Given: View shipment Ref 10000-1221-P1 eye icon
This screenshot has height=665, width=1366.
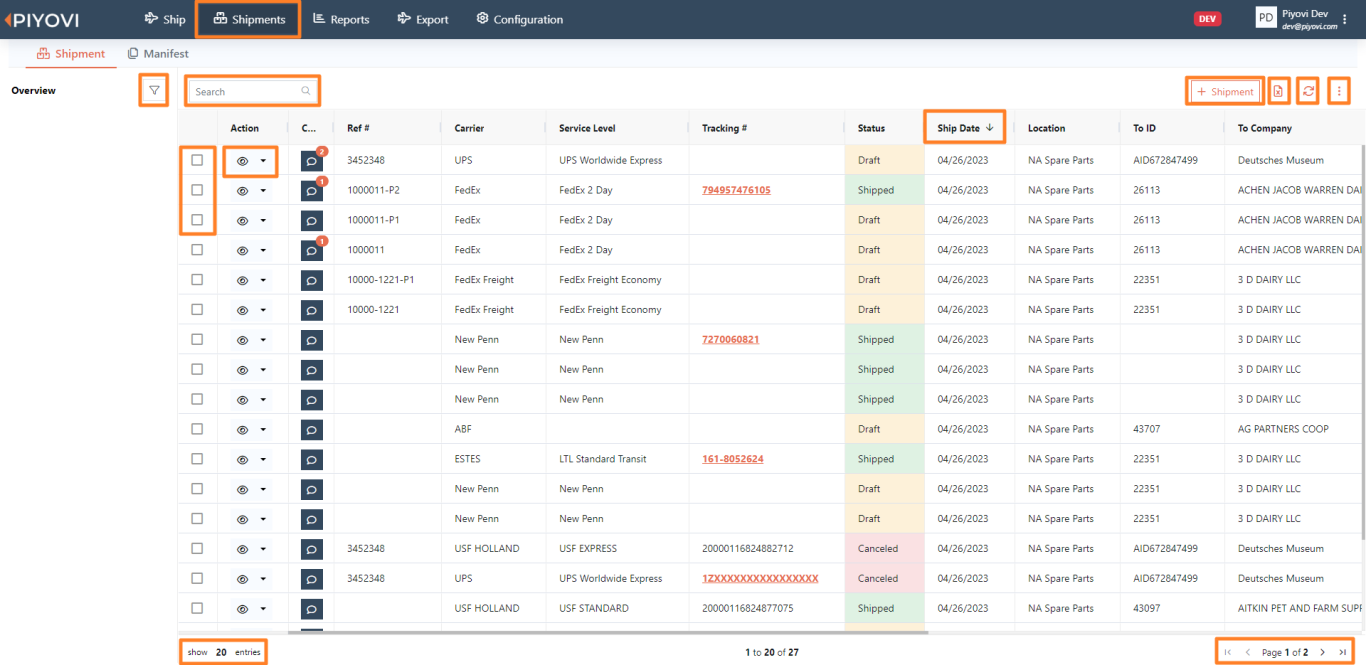Looking at the screenshot, I should 242,280.
